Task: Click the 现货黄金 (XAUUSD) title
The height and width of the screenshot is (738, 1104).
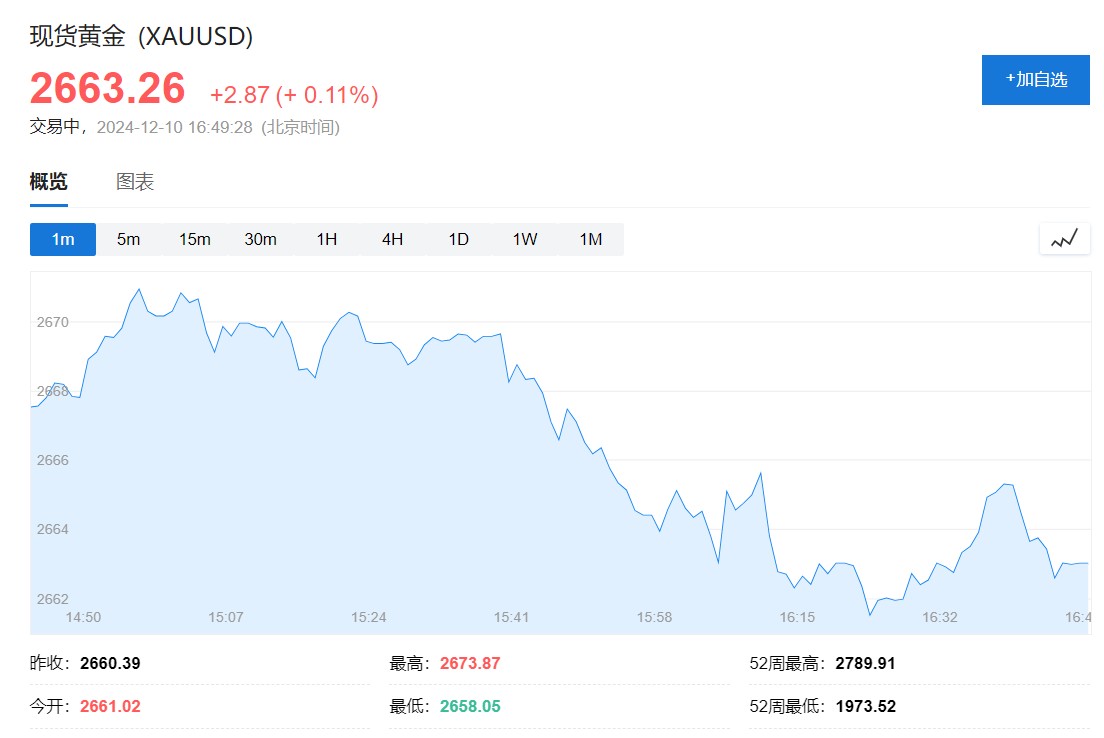Action: click(141, 37)
